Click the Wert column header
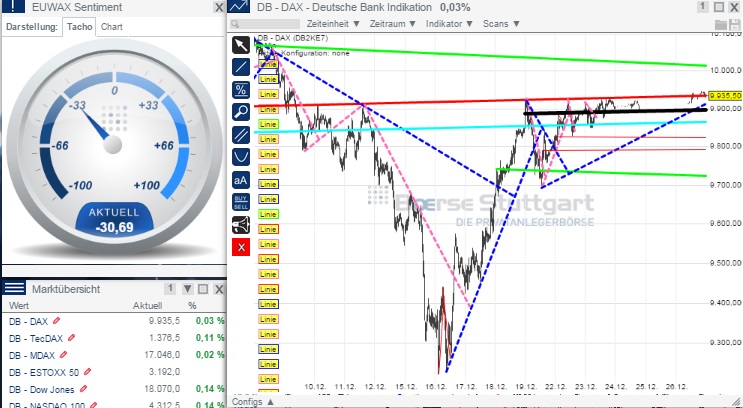This screenshot has width=743, height=408. (x=19, y=306)
